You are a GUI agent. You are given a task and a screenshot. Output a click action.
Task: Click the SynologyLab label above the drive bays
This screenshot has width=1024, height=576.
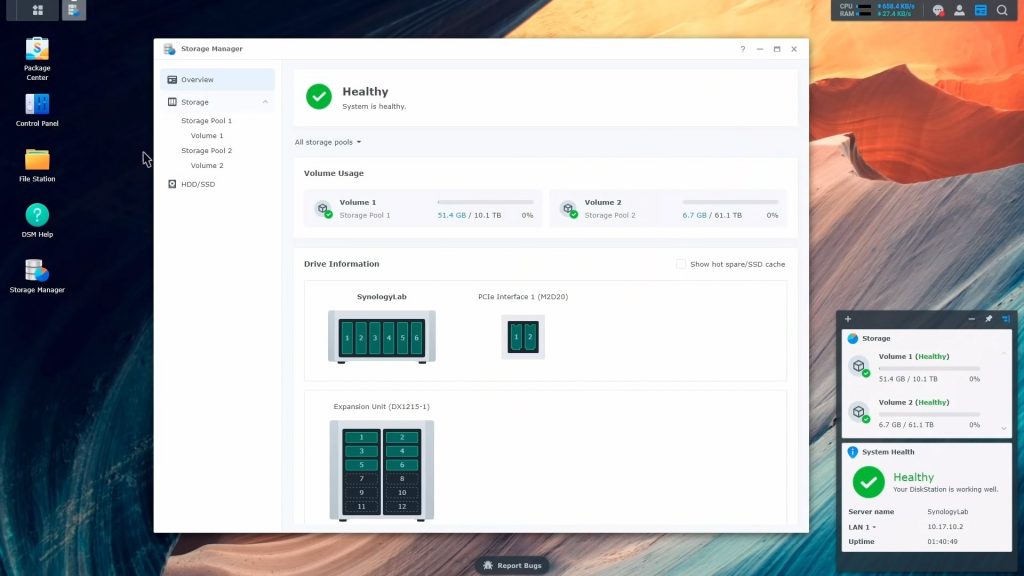pyautogui.click(x=381, y=296)
